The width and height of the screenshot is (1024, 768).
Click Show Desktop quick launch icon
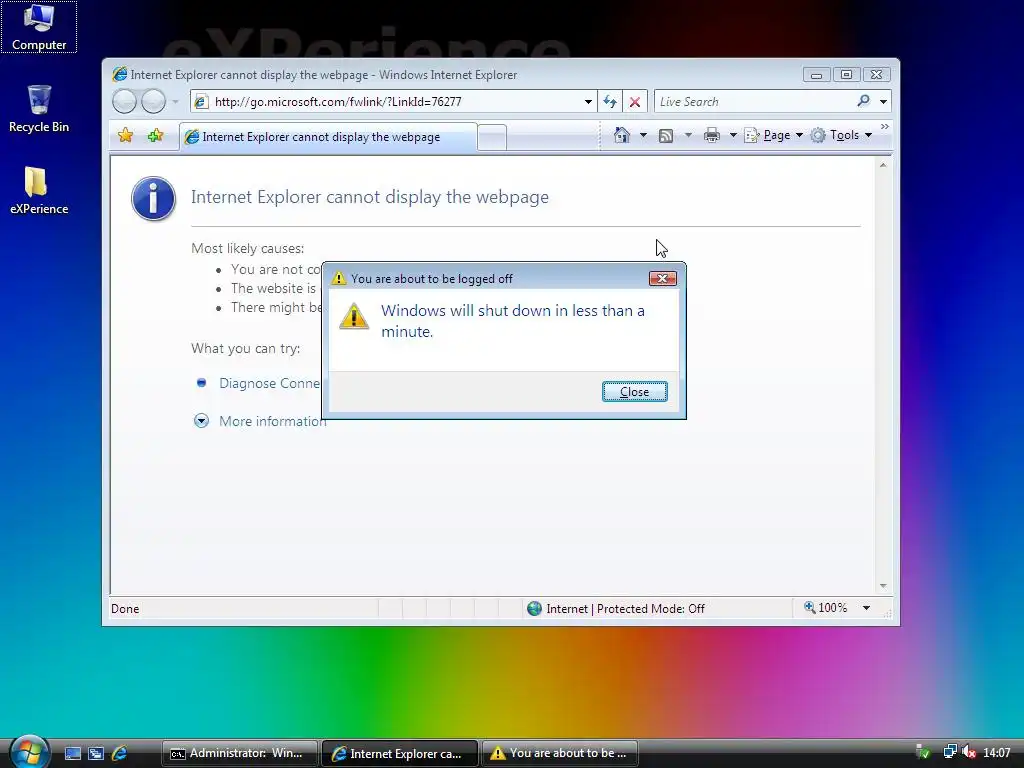[72, 754]
